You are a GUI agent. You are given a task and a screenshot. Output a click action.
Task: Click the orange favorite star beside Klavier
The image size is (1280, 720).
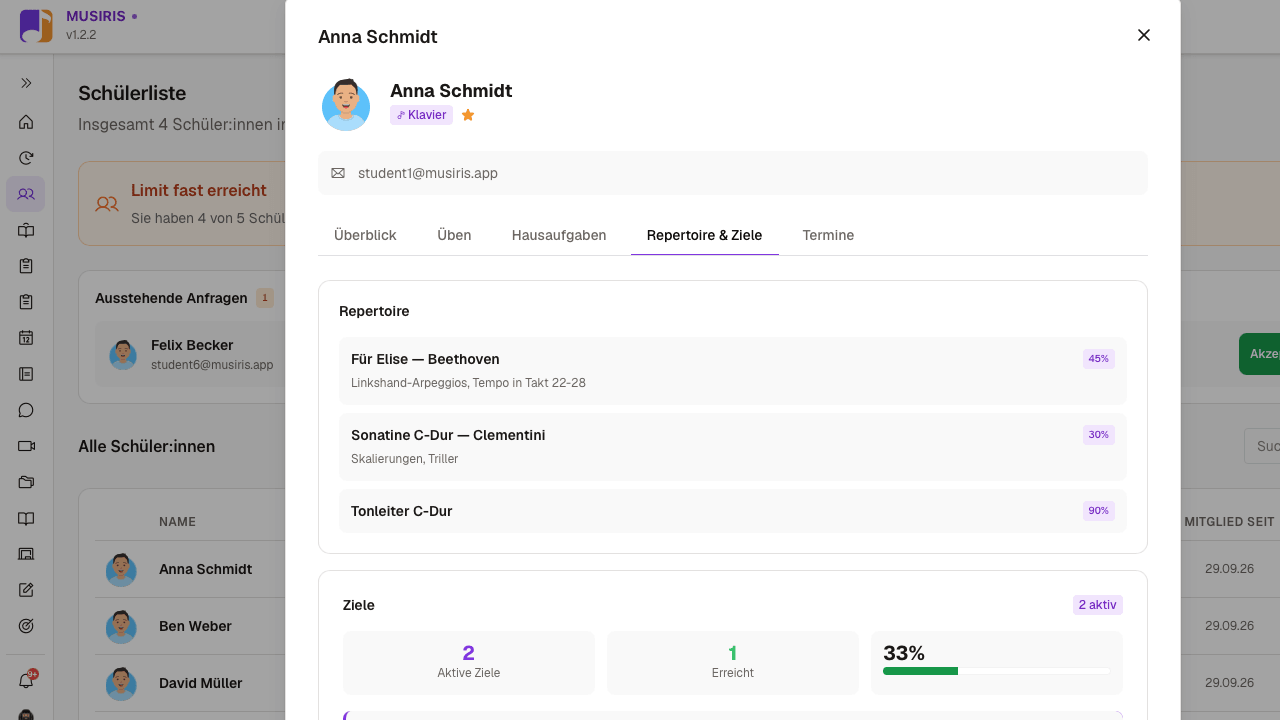468,115
